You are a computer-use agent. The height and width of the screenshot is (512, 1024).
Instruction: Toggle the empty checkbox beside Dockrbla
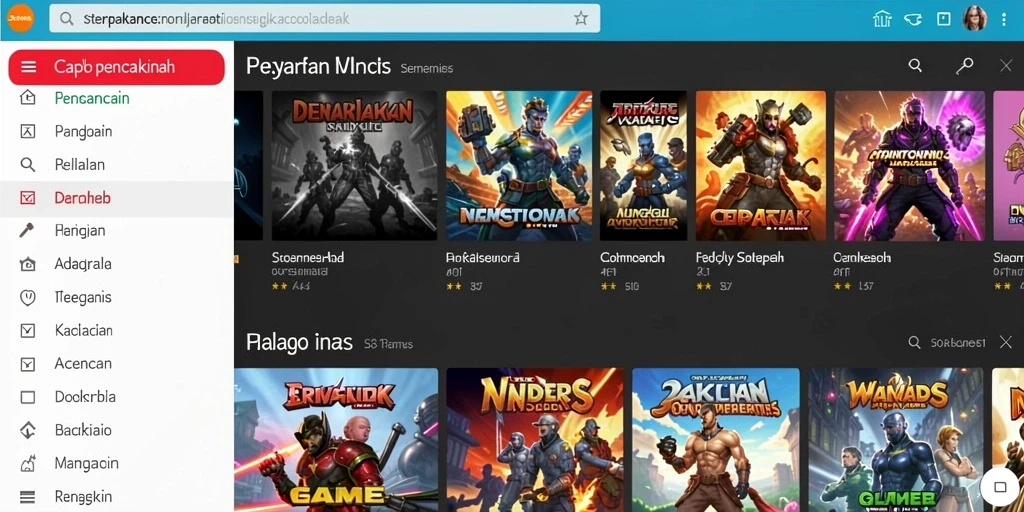point(27,397)
